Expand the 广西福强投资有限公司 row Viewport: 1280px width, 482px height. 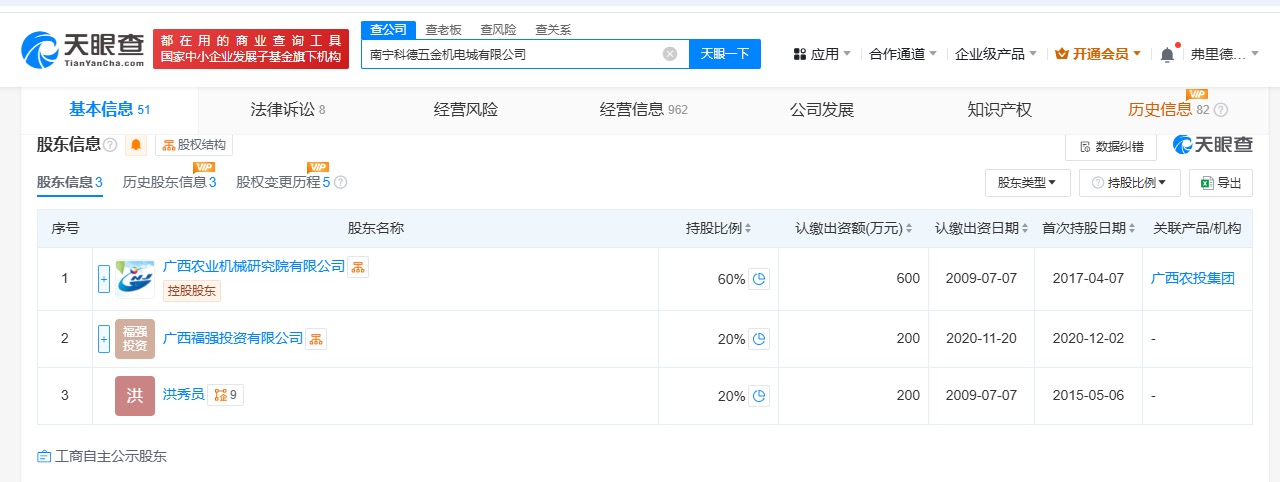pyautogui.click(x=104, y=339)
